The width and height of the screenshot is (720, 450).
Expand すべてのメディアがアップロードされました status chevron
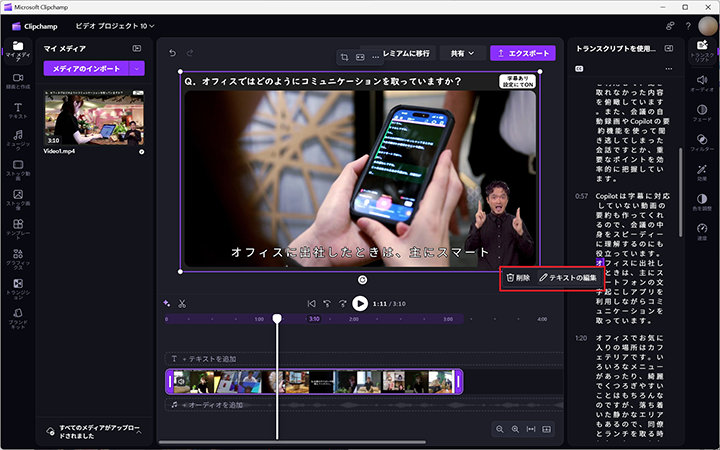[x=139, y=432]
